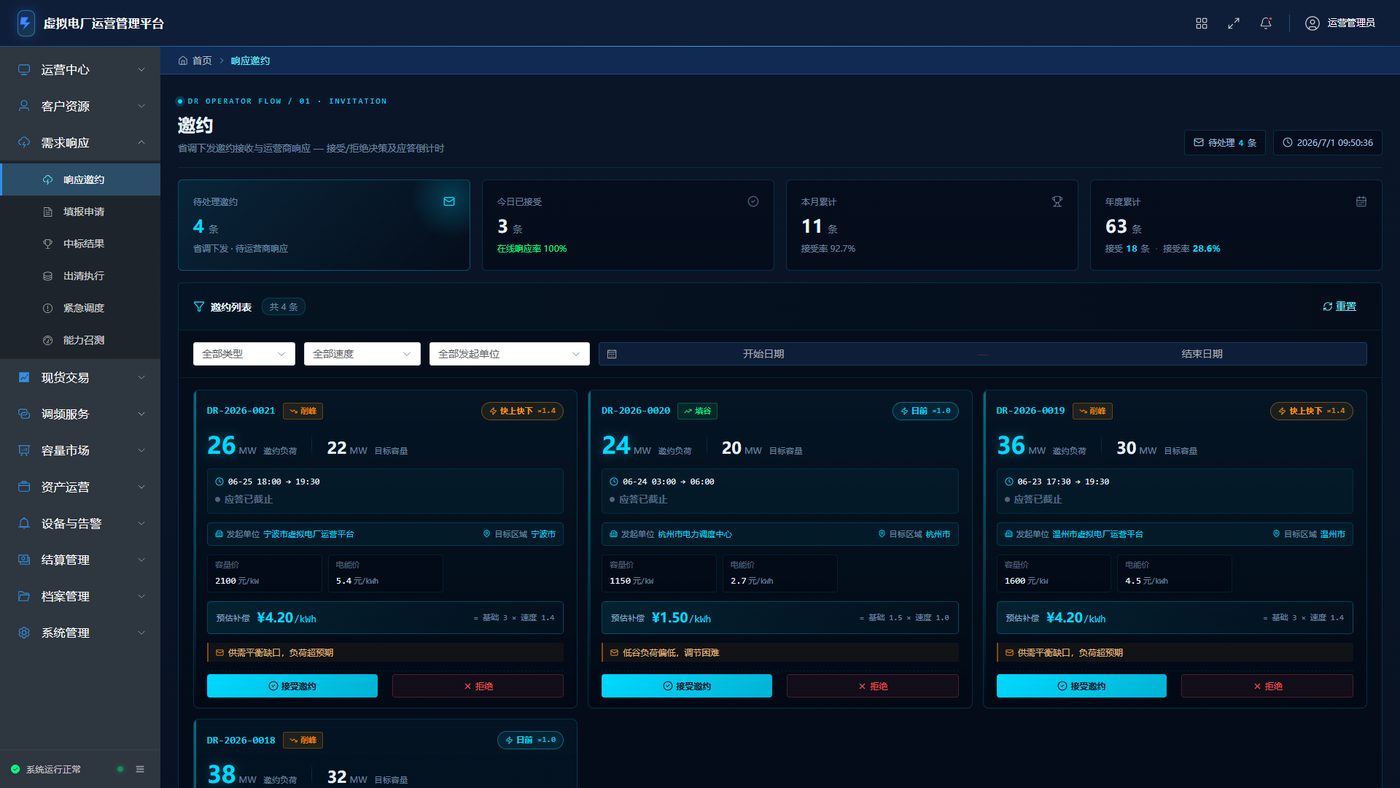Collapse the 需求响应 sidebar section
The width and height of the screenshot is (1400, 788).
80,143
